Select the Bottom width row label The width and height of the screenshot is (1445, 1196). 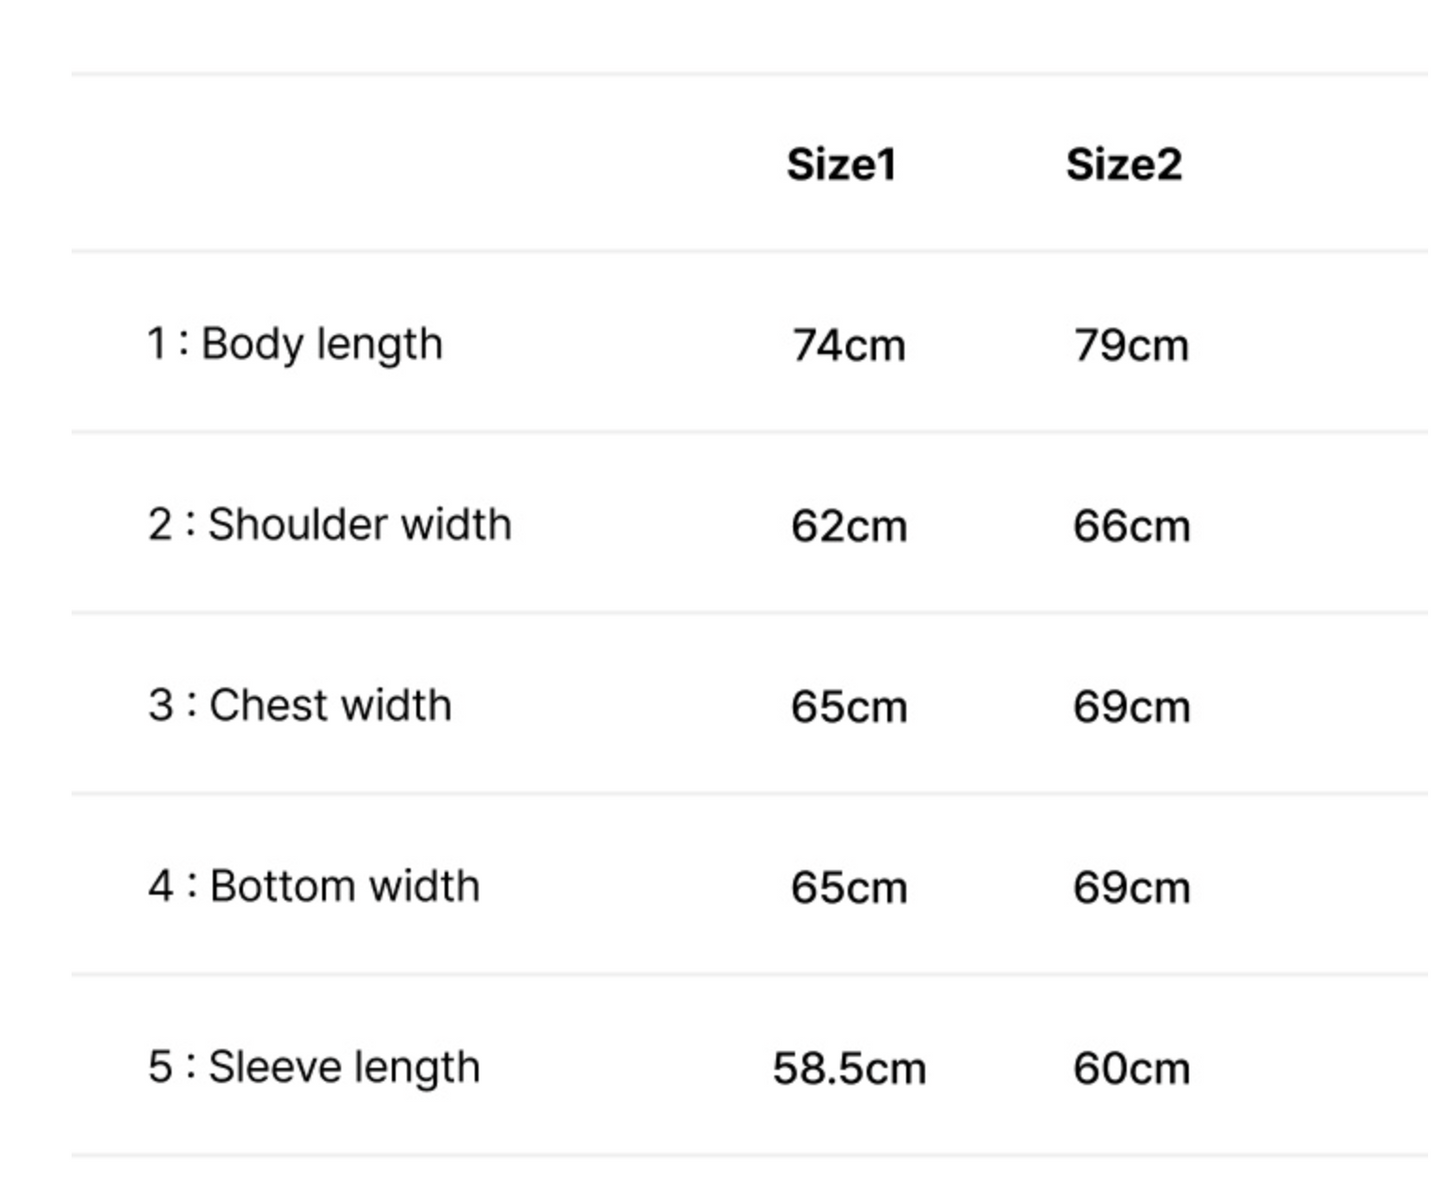(x=314, y=887)
